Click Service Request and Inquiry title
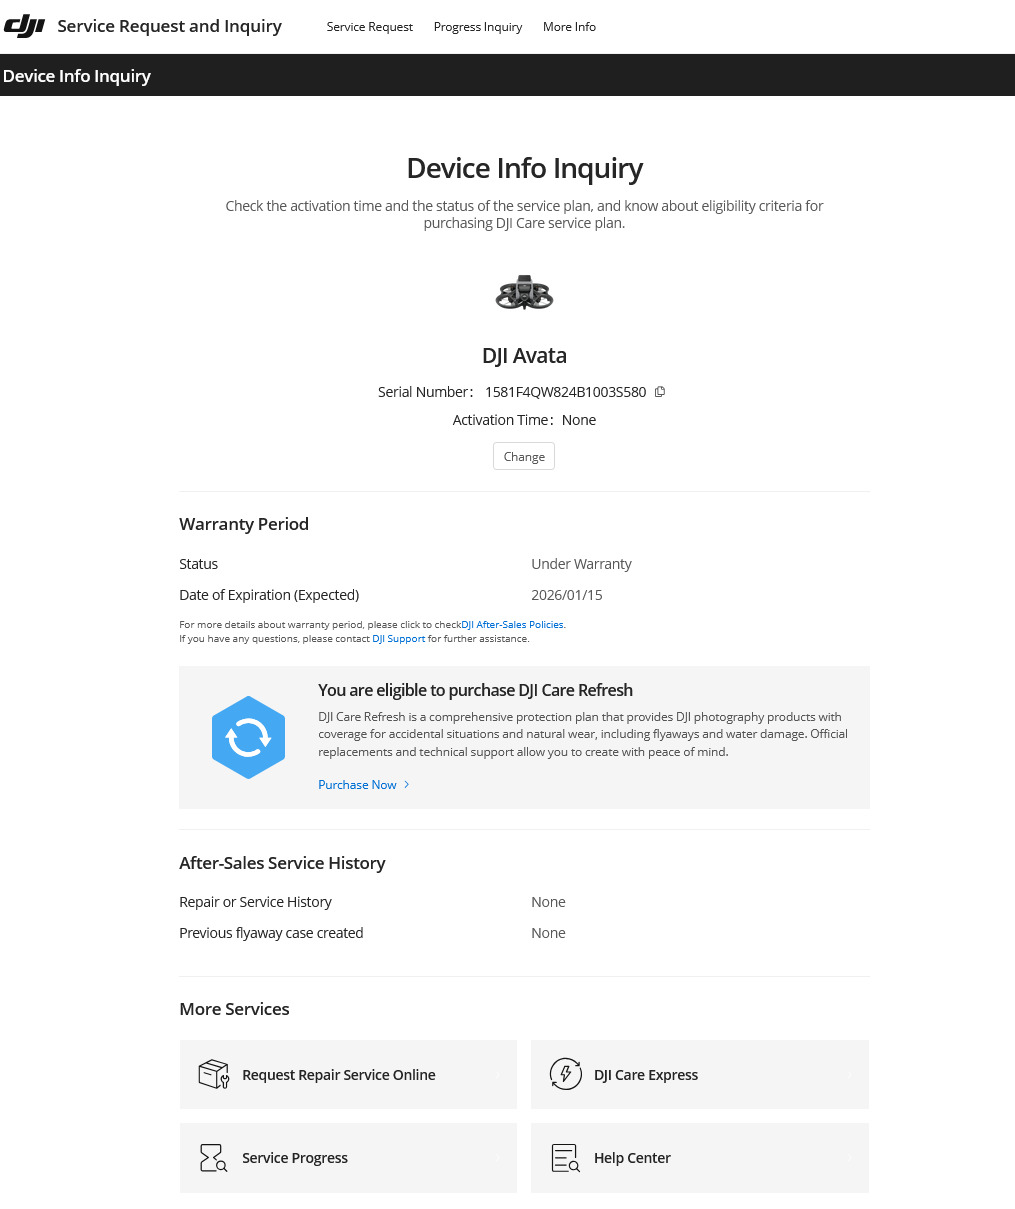This screenshot has width=1015, height=1209. [x=170, y=26]
